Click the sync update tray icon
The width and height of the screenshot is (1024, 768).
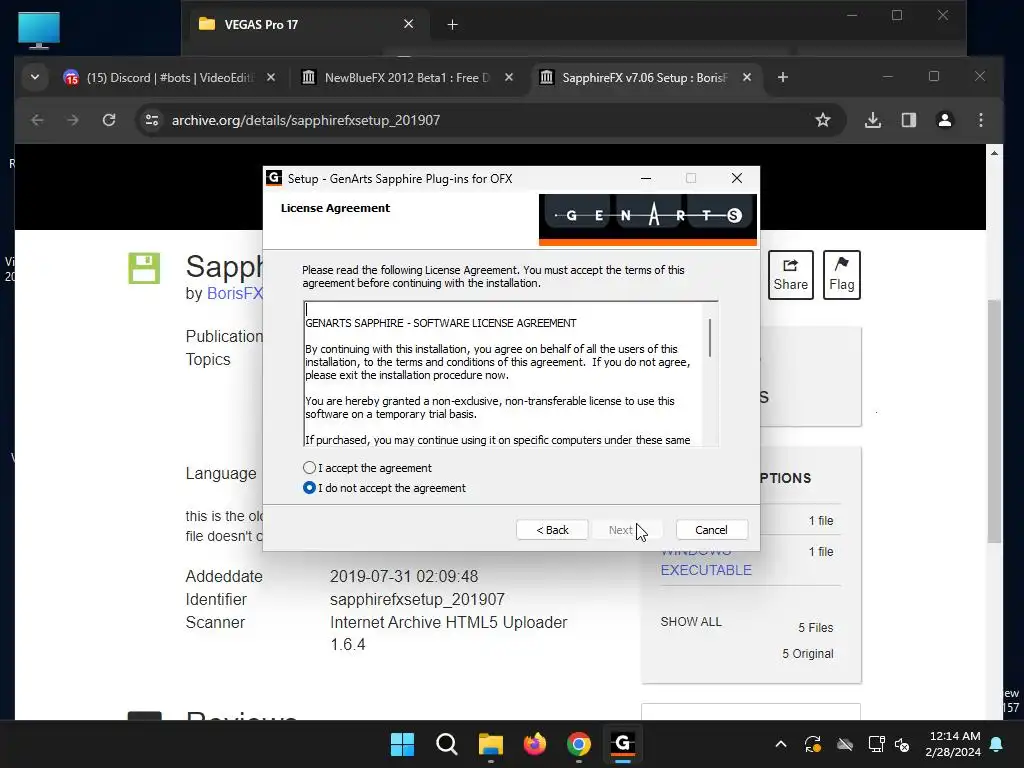click(812, 744)
